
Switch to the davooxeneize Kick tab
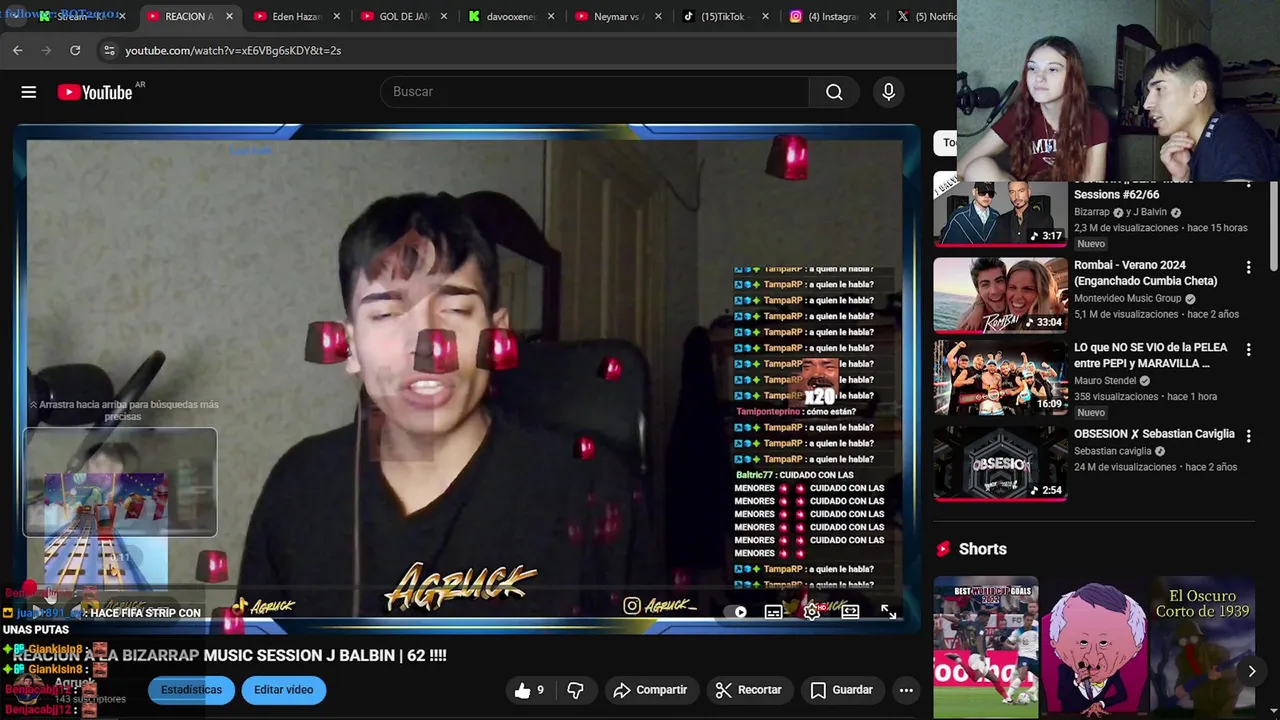click(x=511, y=16)
